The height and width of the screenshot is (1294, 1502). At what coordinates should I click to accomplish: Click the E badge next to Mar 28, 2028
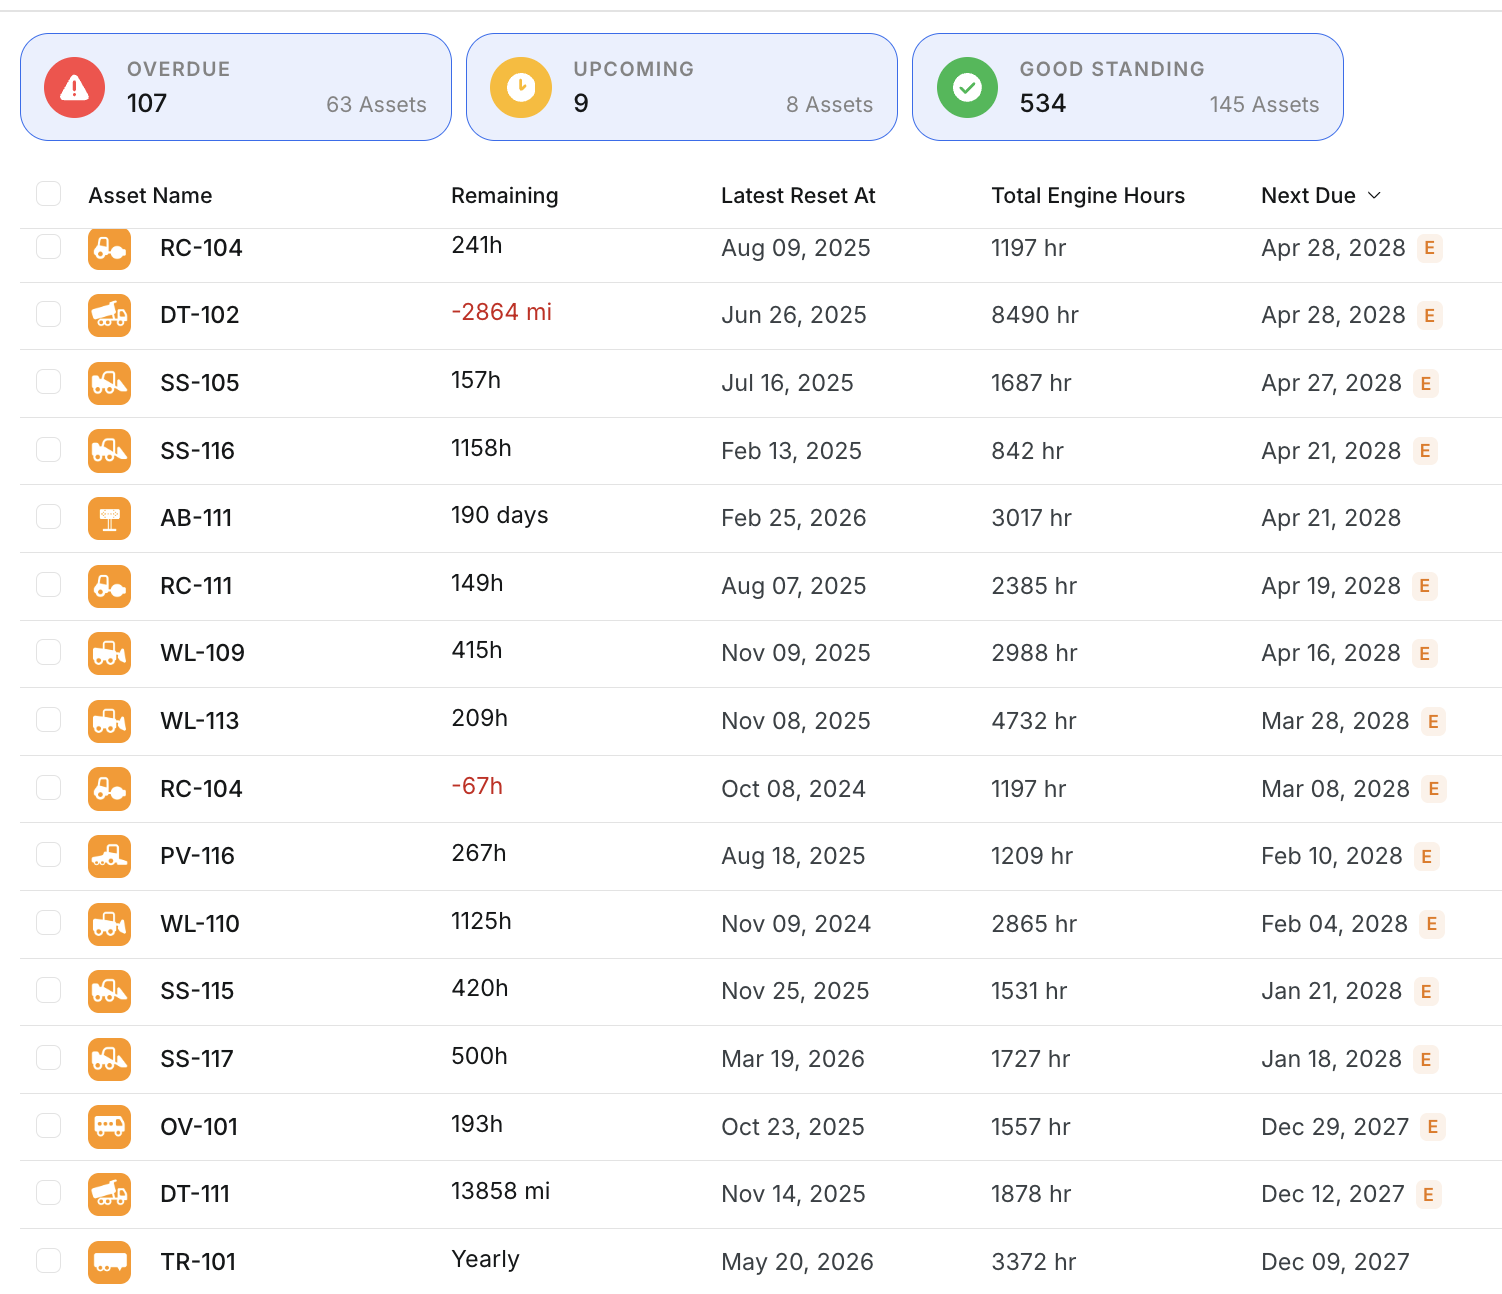tap(1434, 721)
